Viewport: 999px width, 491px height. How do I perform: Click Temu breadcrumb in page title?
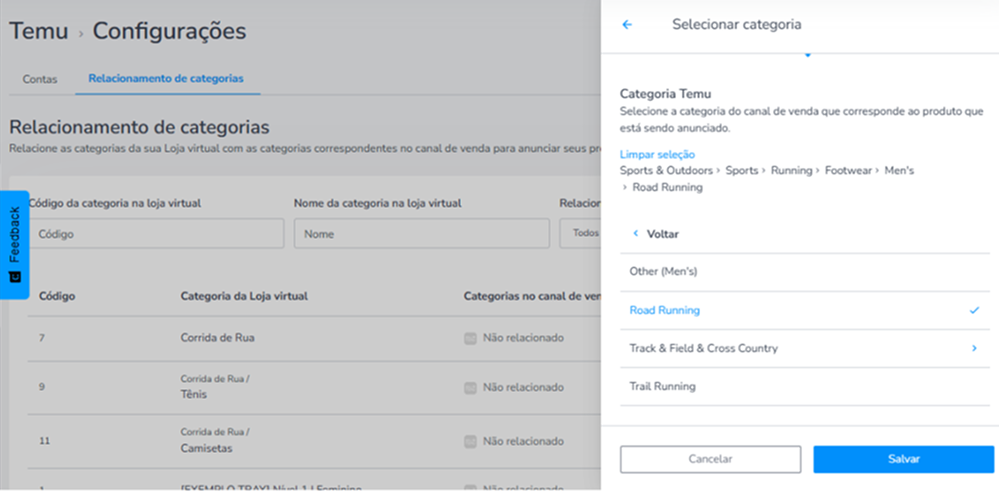pos(38,31)
